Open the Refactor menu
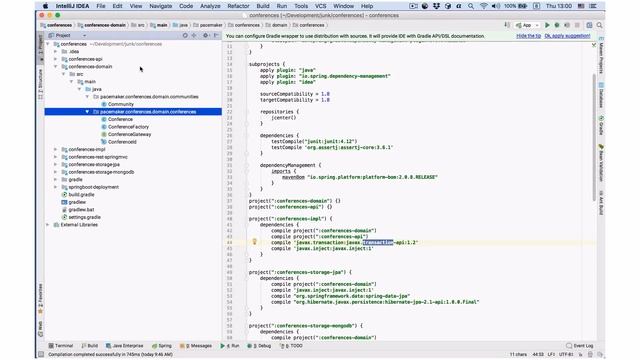 pos(238,6)
